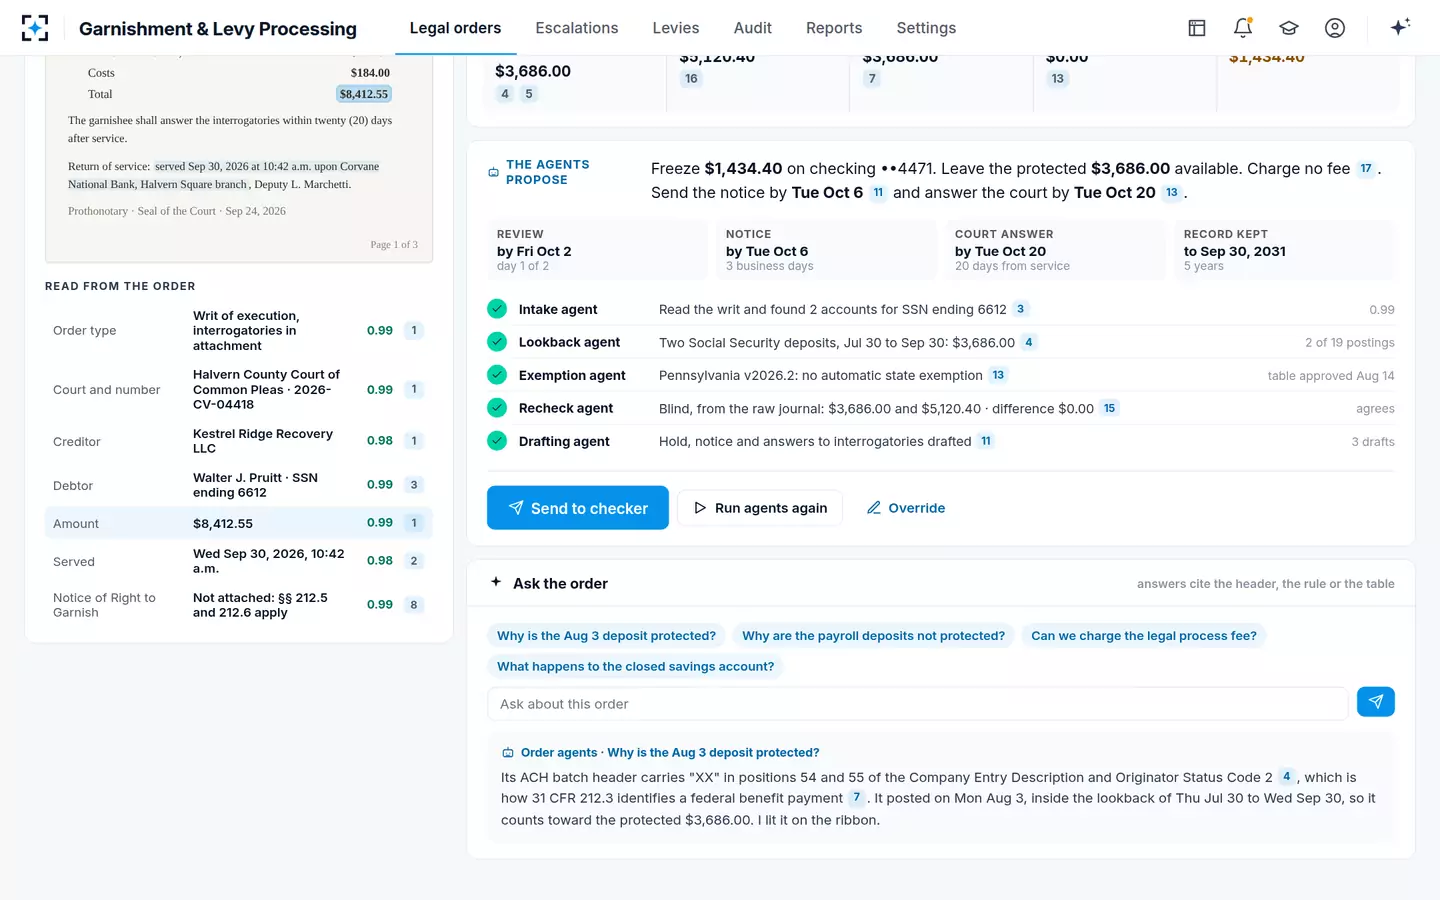Open the graduation cap training icon
This screenshot has height=900, width=1440.
[1289, 28]
